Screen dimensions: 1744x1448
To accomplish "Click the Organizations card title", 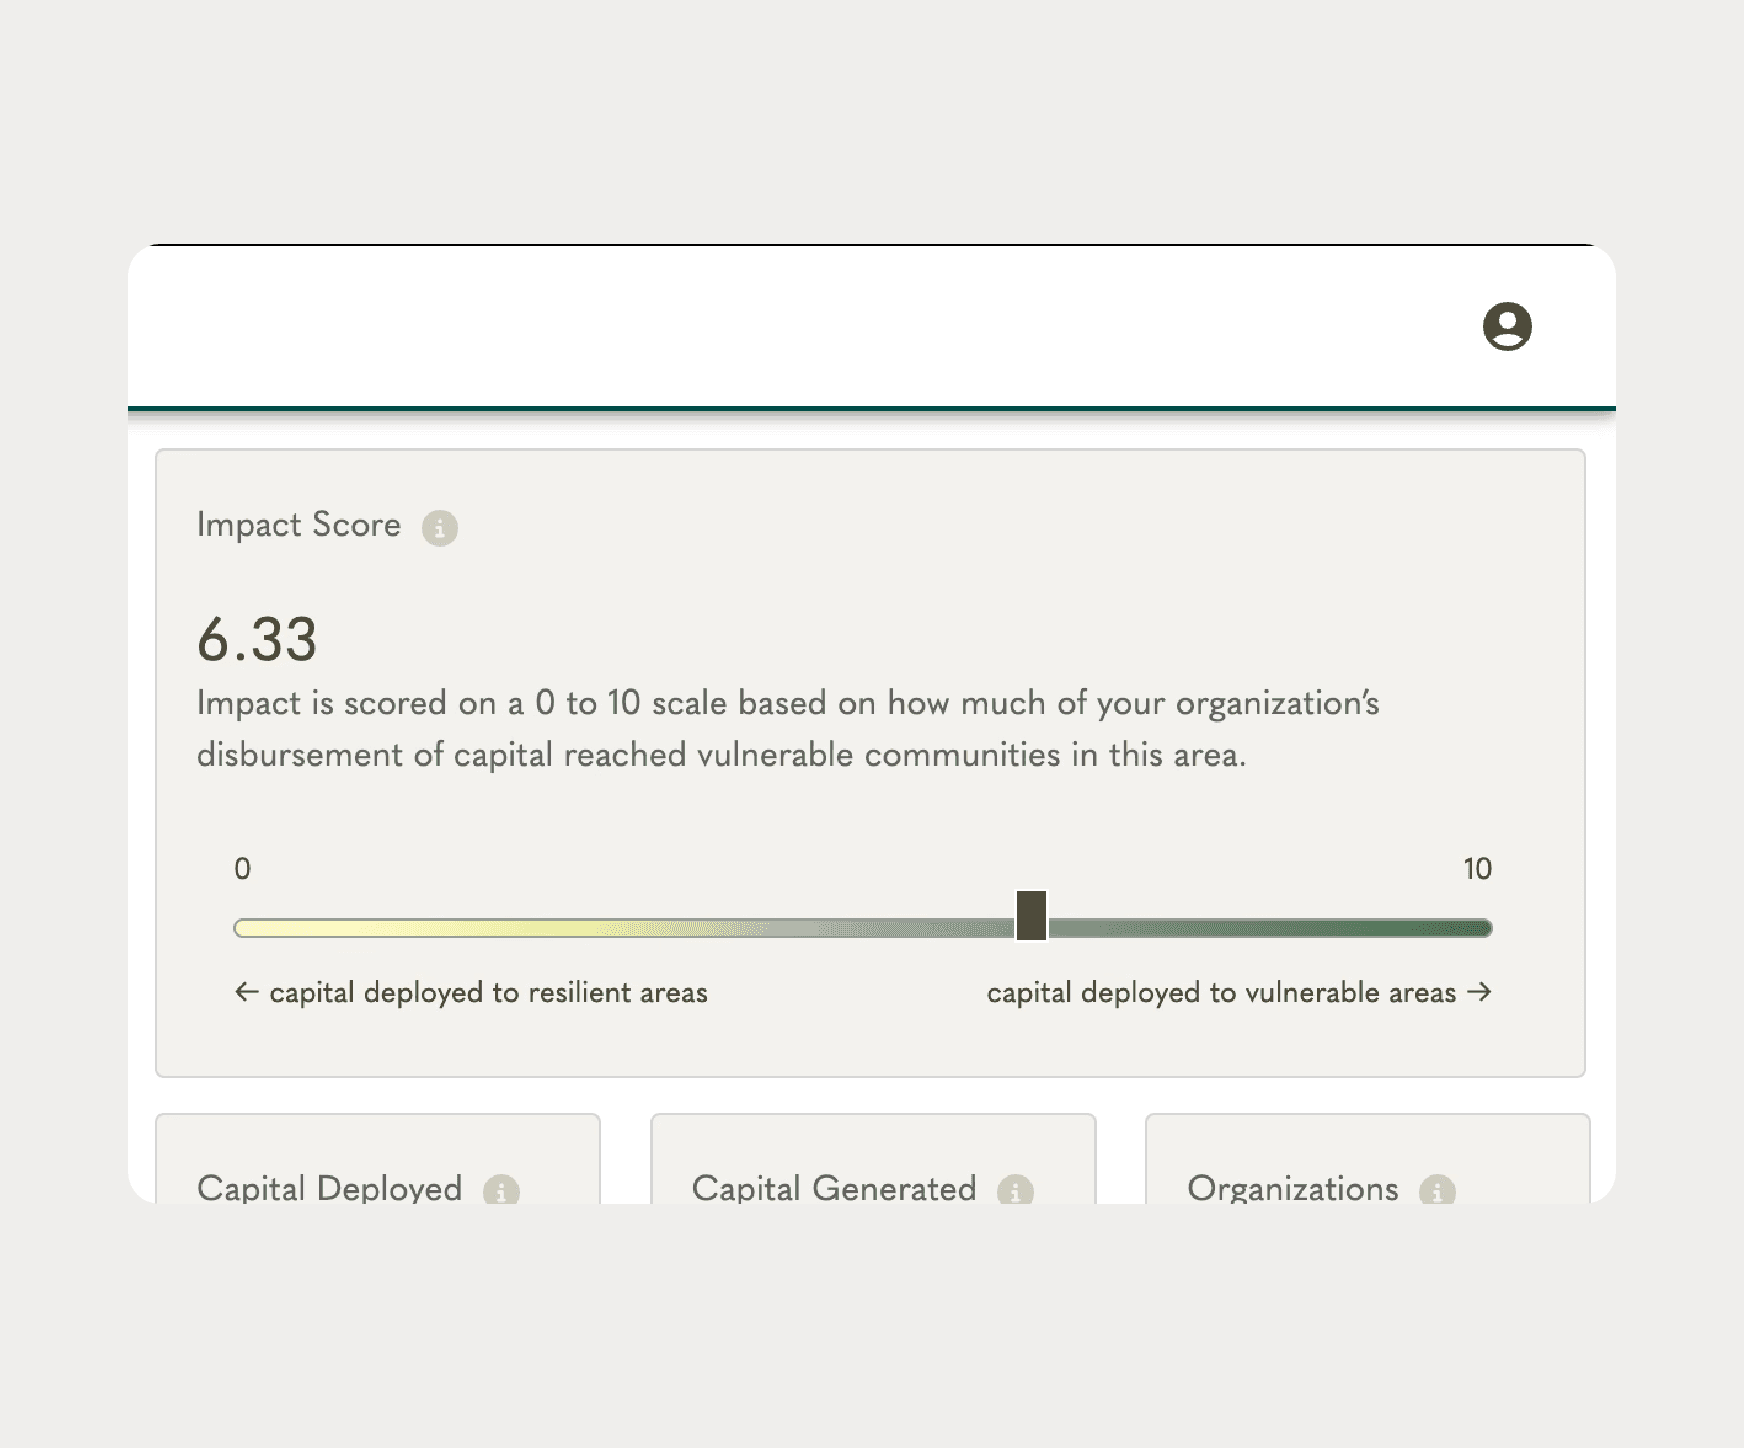I will tap(1292, 1188).
